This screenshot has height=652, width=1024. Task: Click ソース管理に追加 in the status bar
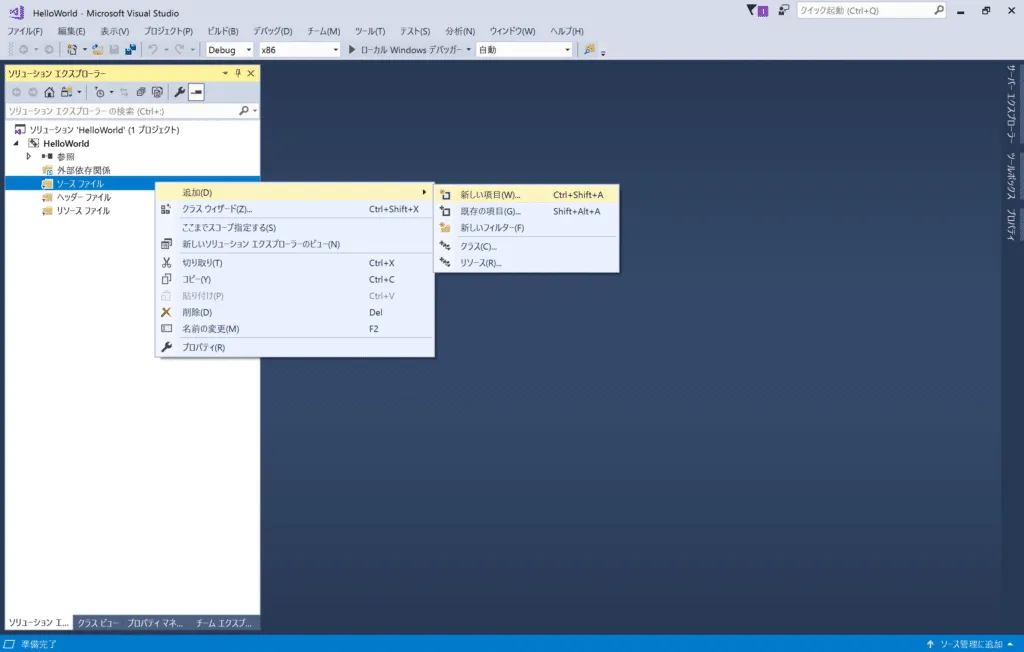[970, 644]
